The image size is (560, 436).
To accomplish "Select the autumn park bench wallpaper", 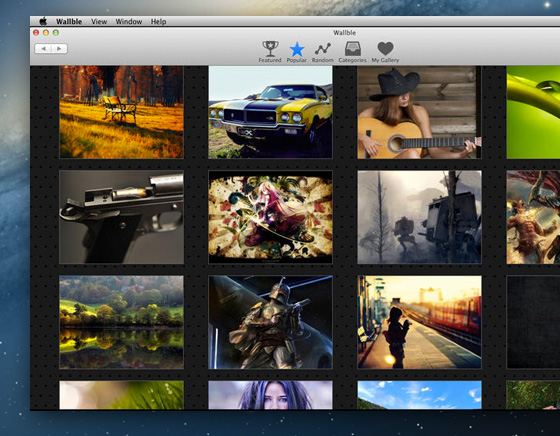I will point(121,112).
